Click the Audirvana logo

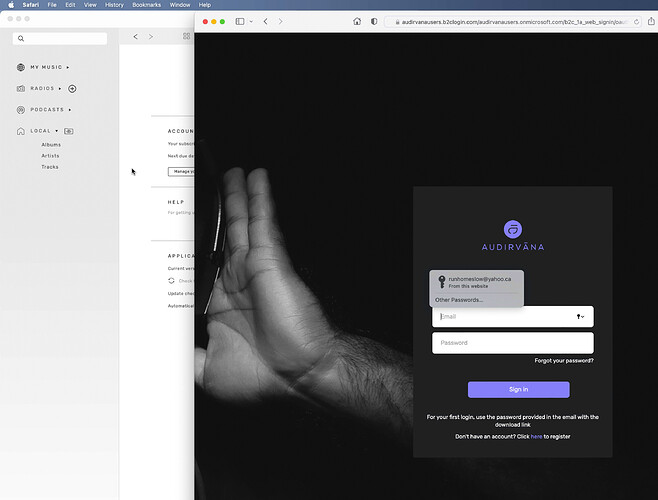pos(513,236)
